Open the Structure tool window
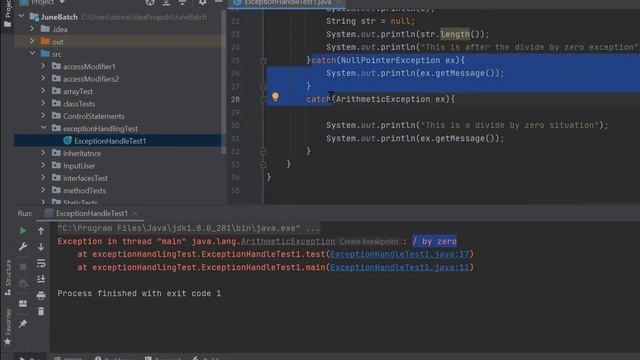Viewport: 640px width, 360px height. pyautogui.click(x=8, y=278)
